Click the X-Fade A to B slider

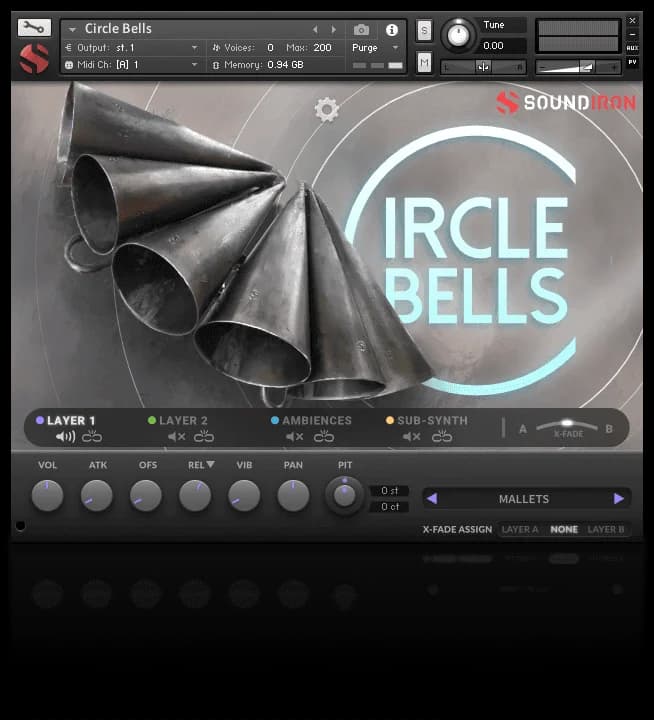pyautogui.click(x=567, y=425)
